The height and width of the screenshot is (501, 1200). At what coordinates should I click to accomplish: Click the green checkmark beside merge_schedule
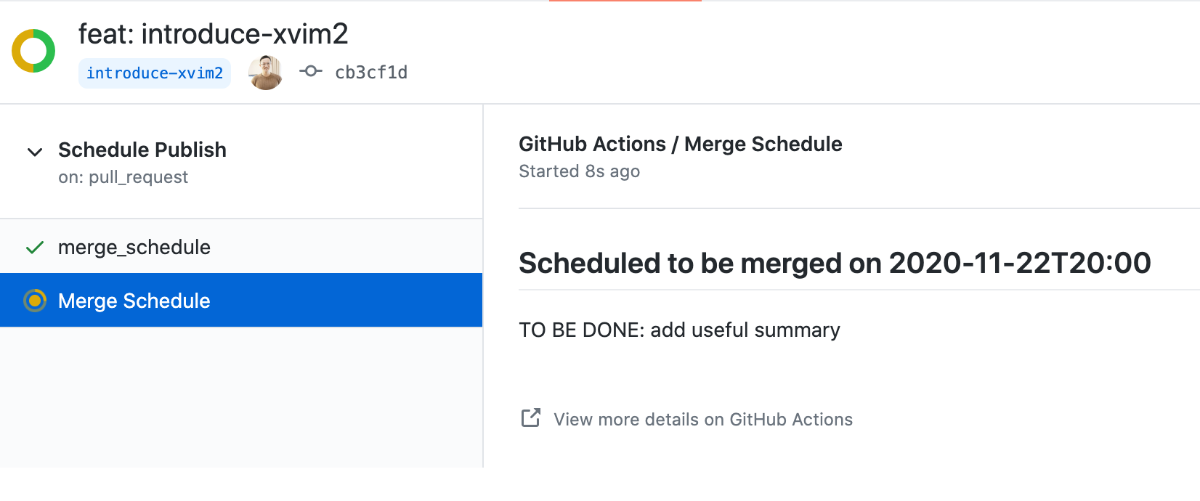pyautogui.click(x=35, y=247)
